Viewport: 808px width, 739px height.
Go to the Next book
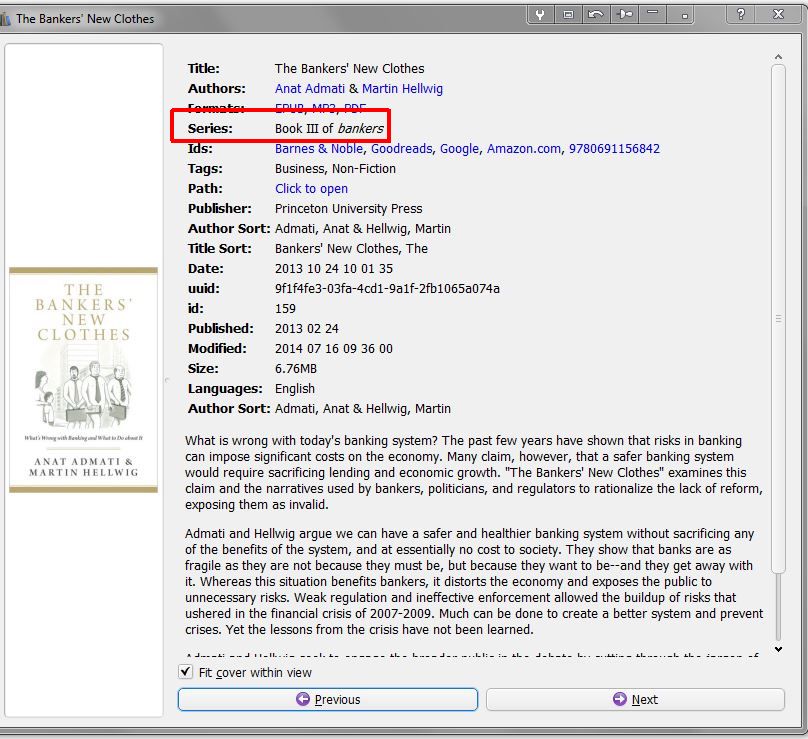pyautogui.click(x=635, y=699)
